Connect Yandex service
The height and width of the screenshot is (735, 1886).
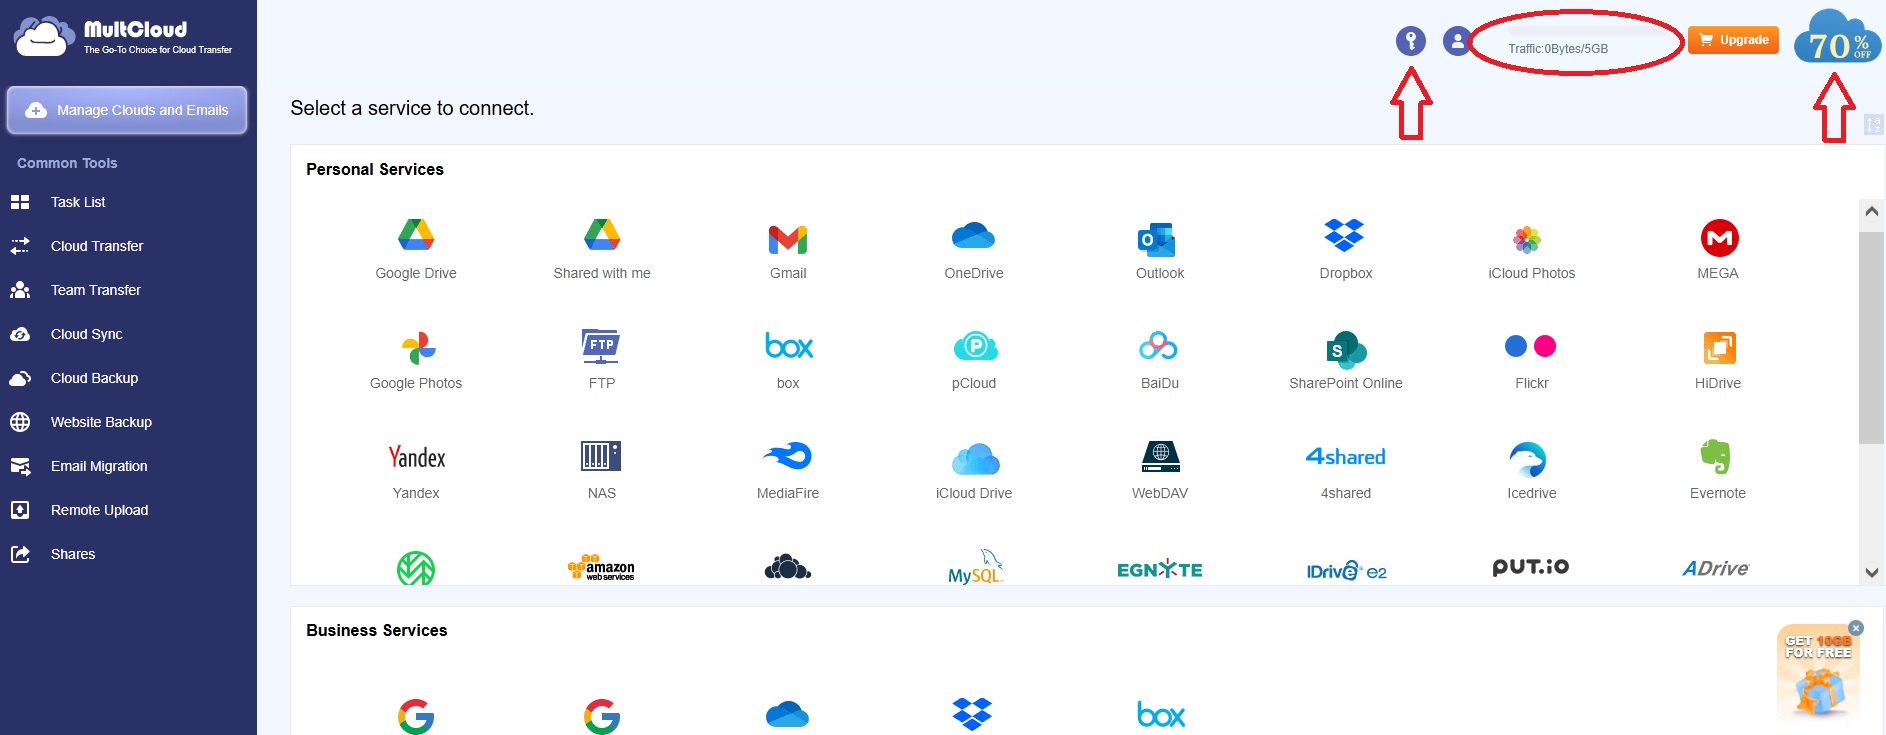416,470
